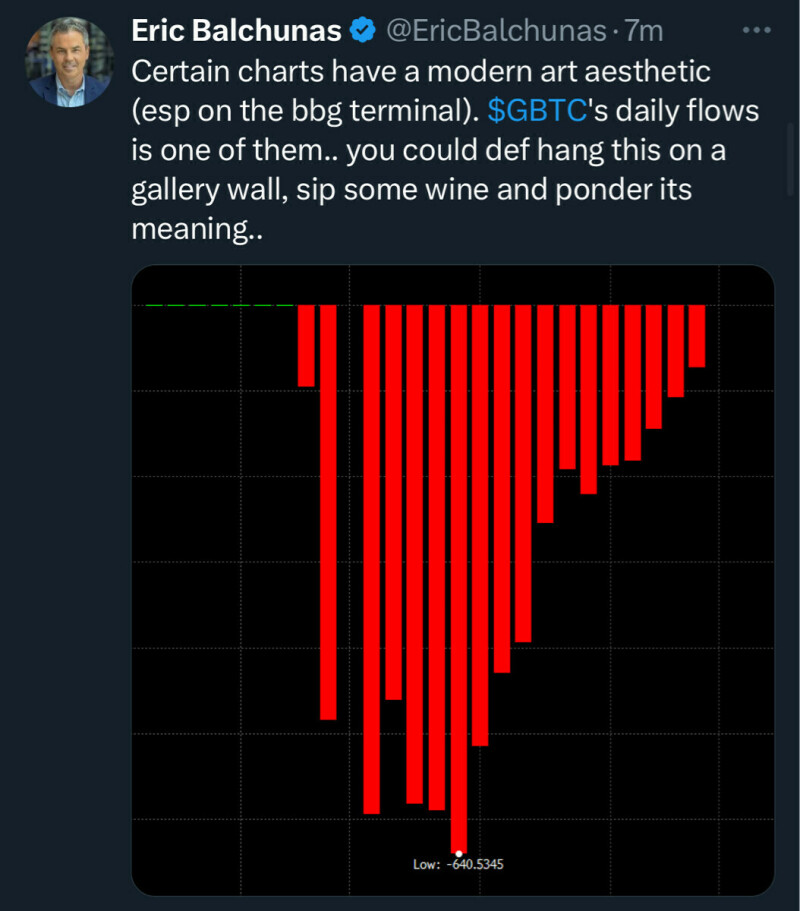Click the Low: -640.5345 label
The width and height of the screenshot is (800, 911).
458,864
